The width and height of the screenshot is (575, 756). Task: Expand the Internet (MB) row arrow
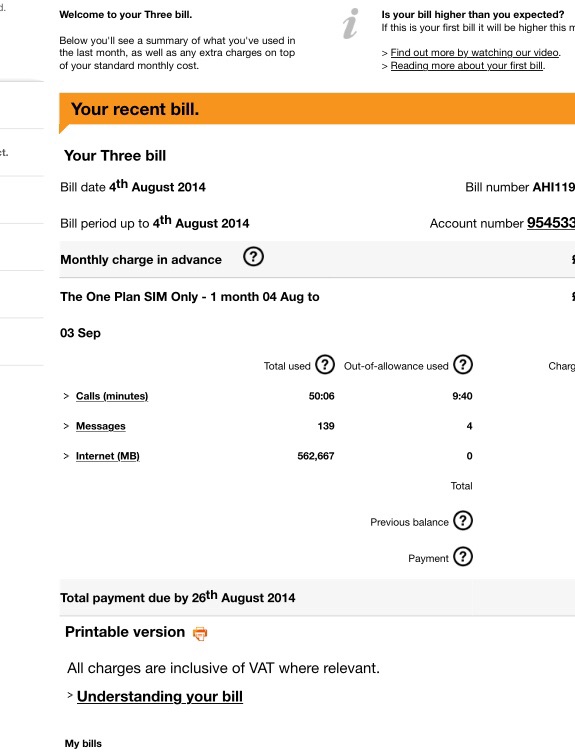66,456
